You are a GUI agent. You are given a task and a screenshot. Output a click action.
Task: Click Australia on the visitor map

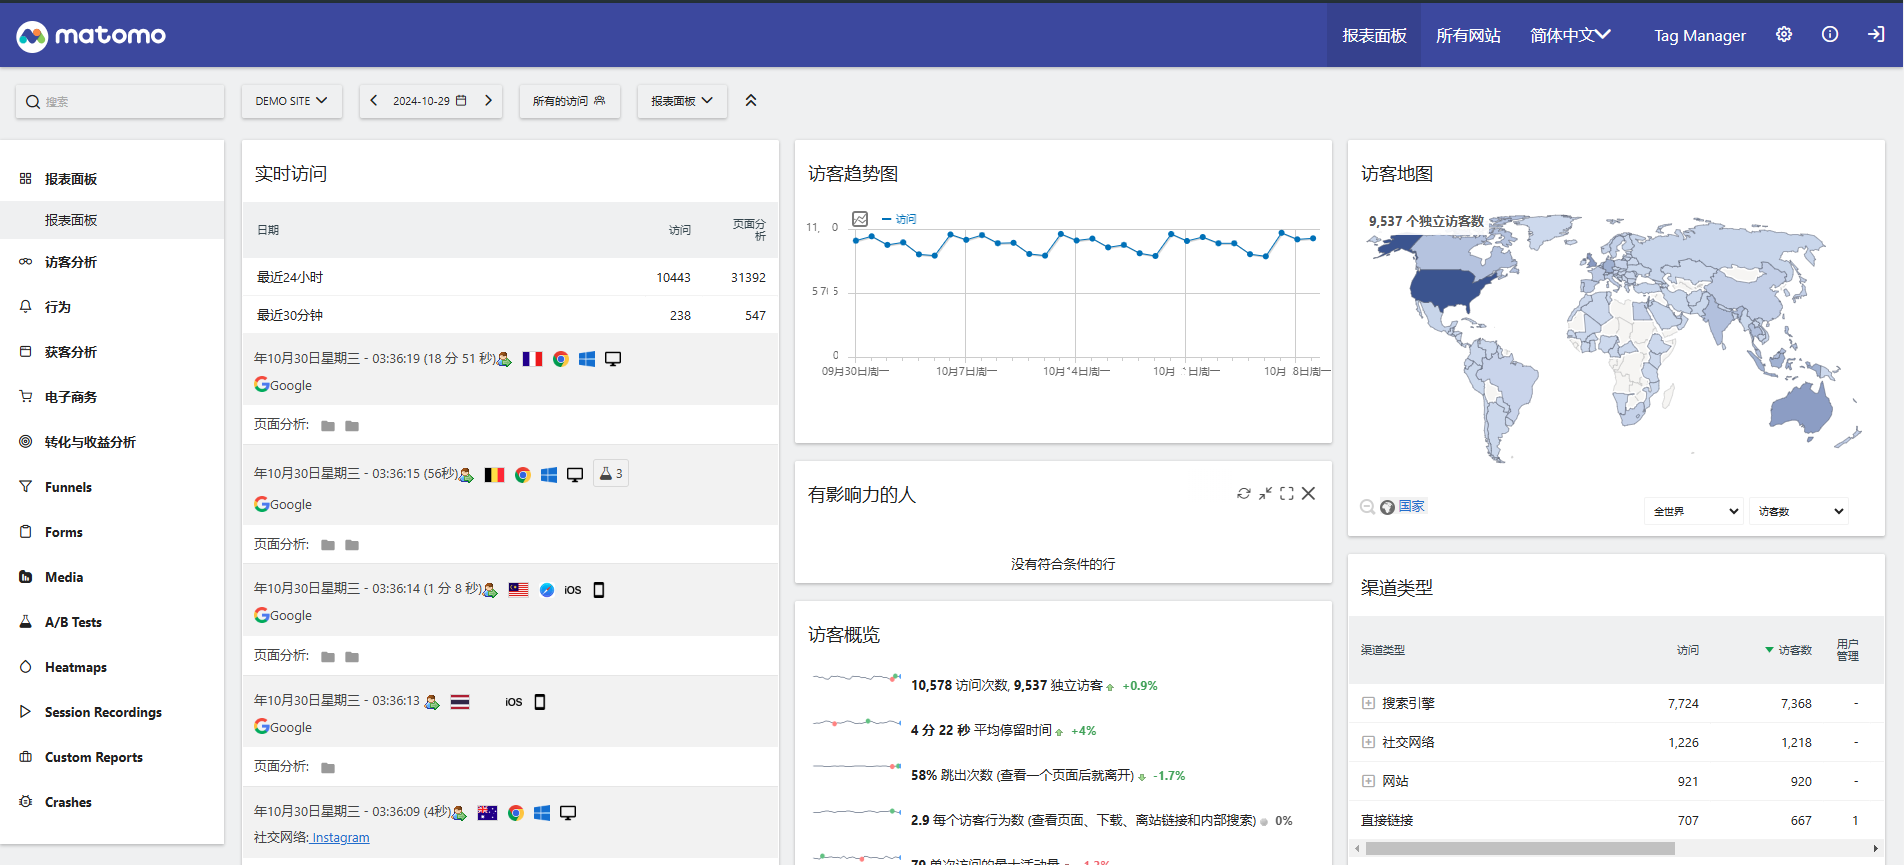click(1800, 410)
